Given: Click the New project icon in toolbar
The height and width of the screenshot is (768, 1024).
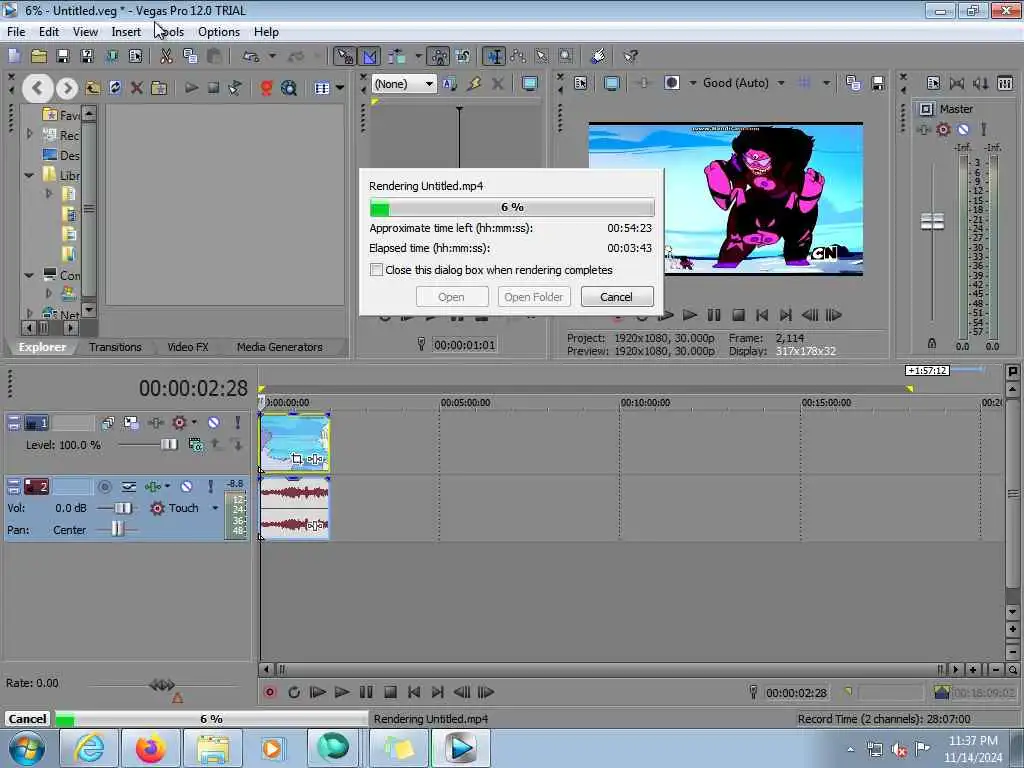Looking at the screenshot, I should (14, 56).
